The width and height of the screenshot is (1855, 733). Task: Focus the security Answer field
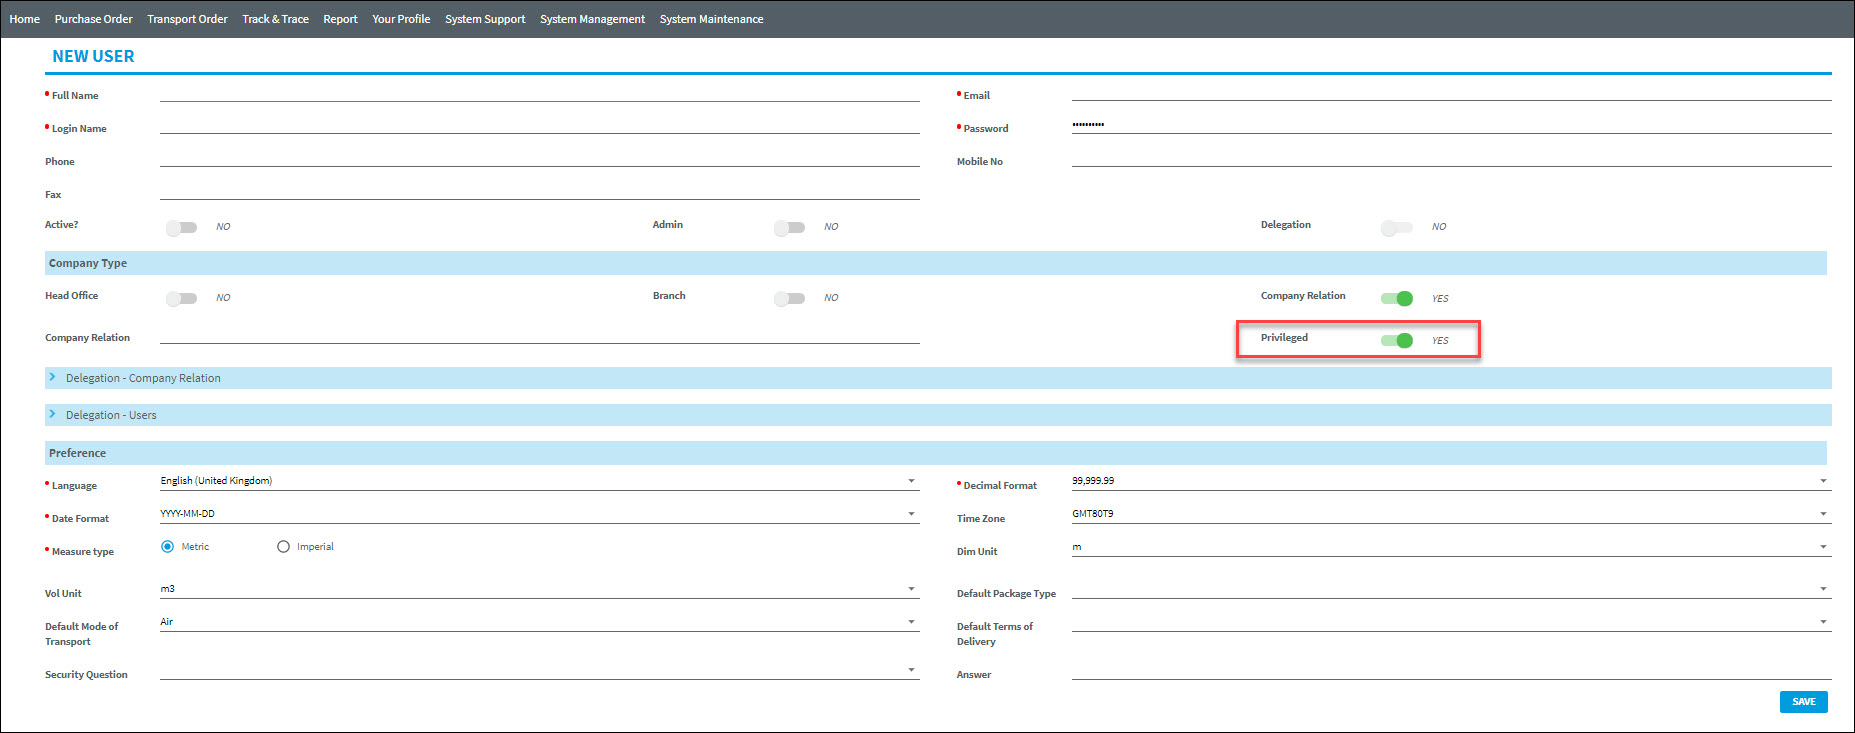click(x=1451, y=671)
